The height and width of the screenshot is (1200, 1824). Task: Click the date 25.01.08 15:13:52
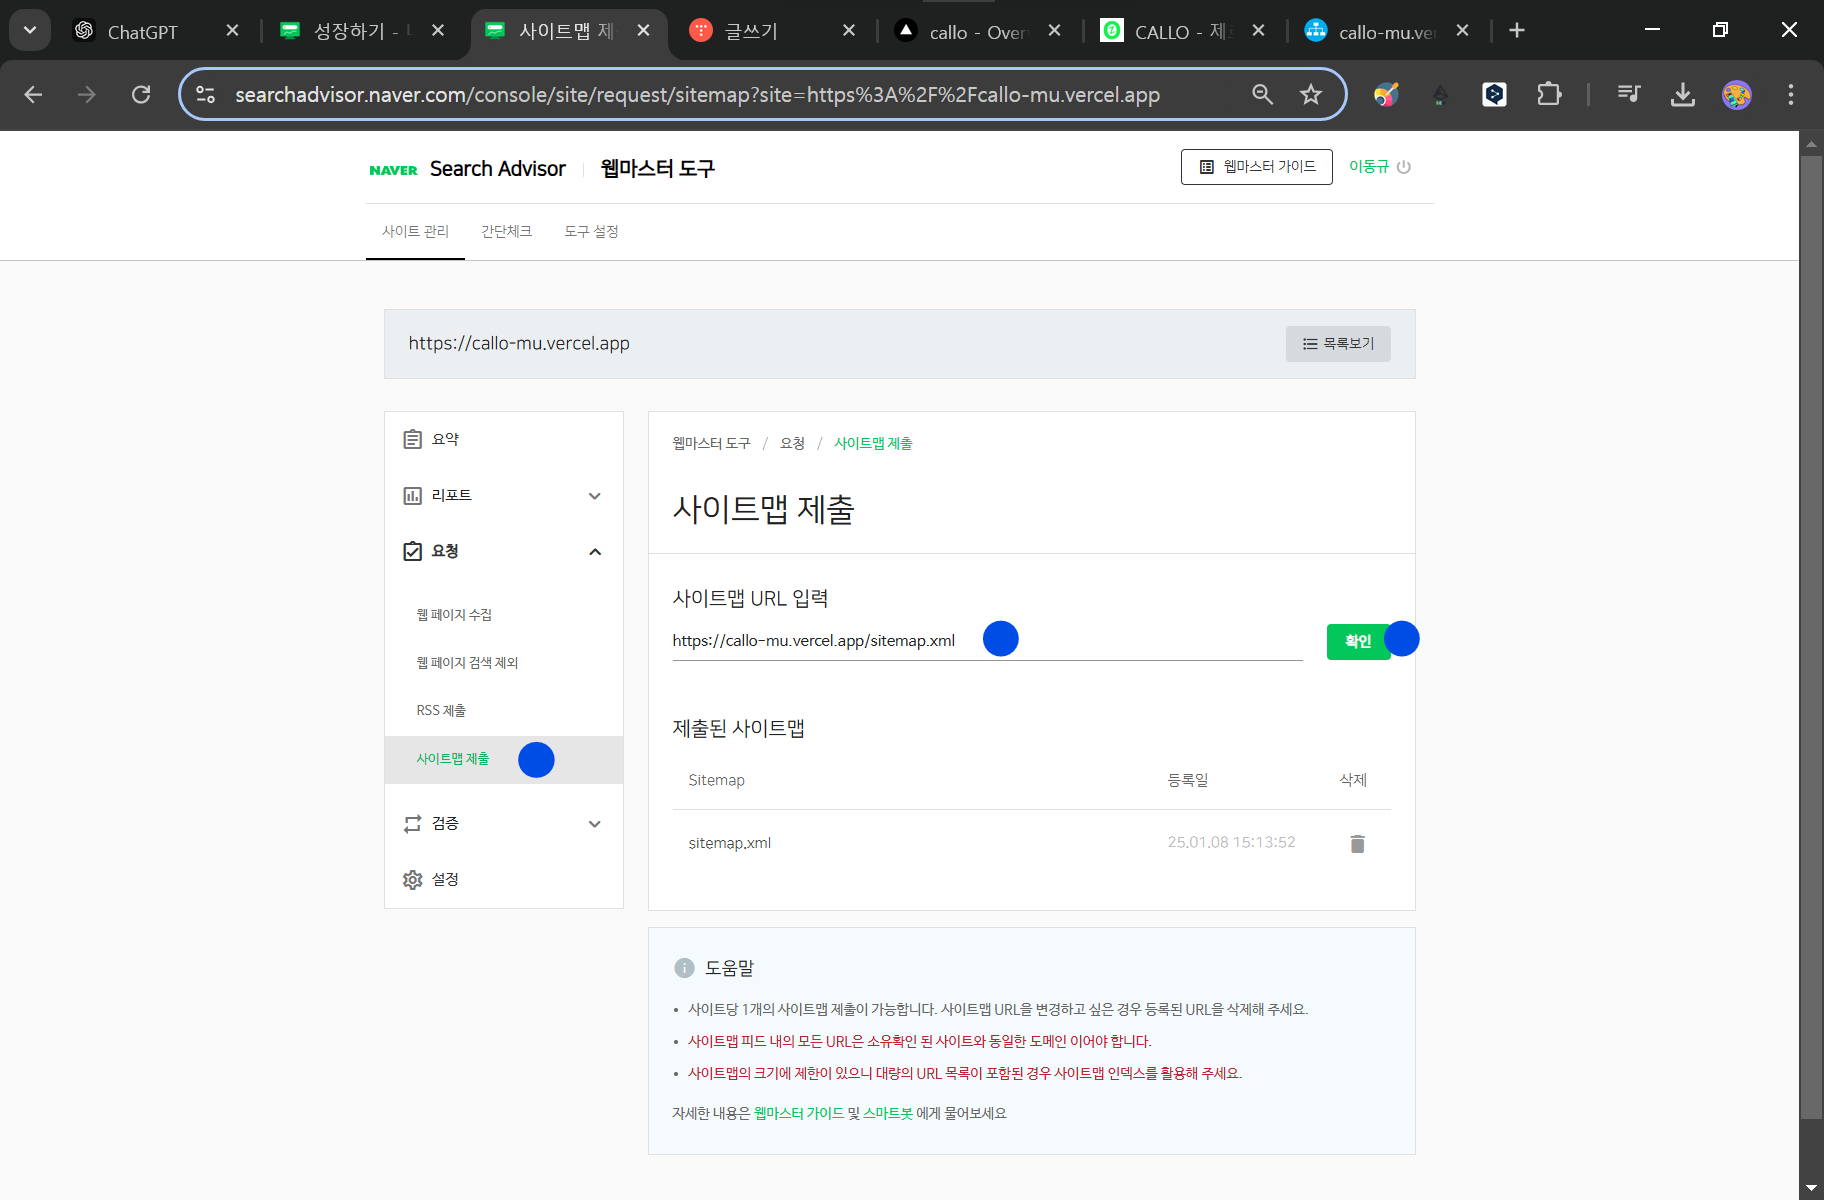click(x=1231, y=842)
